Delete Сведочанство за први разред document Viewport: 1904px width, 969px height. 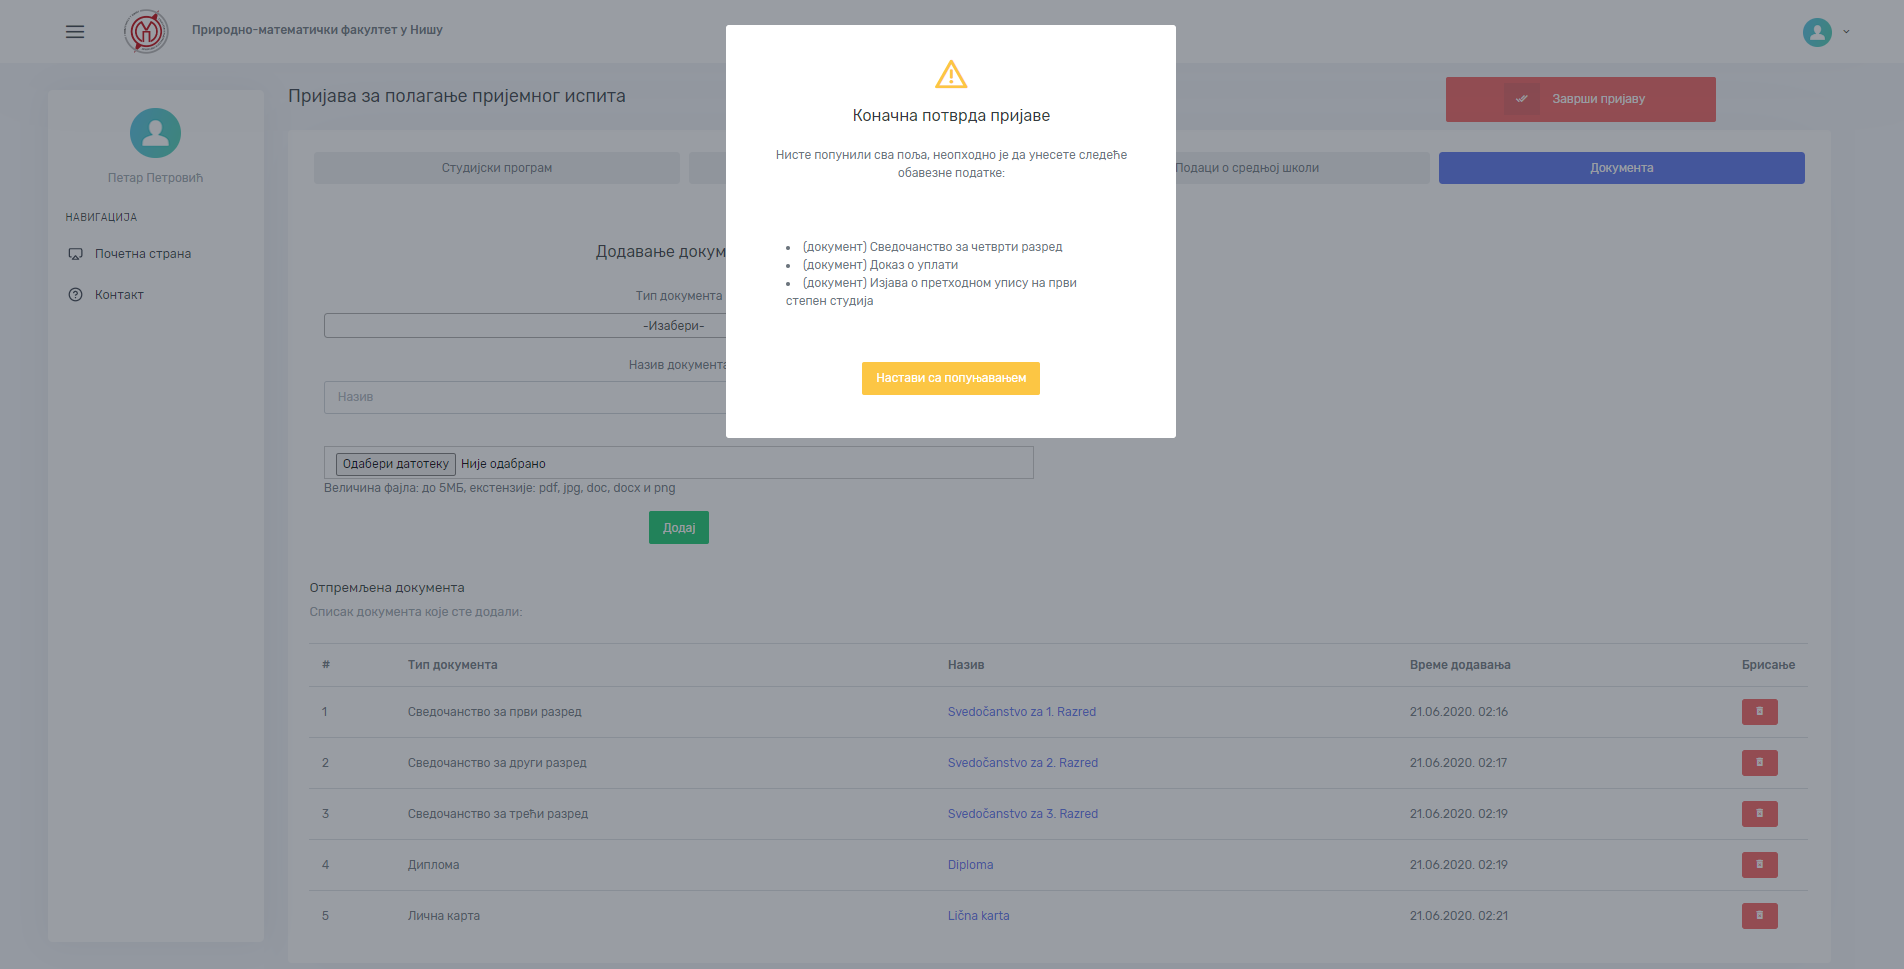click(x=1759, y=712)
